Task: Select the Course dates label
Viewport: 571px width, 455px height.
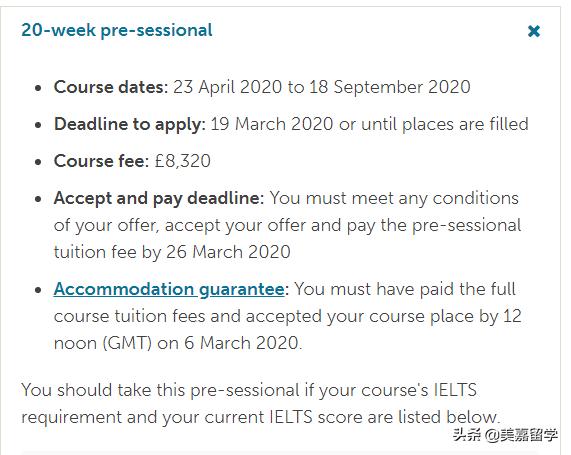Action: click(x=111, y=87)
